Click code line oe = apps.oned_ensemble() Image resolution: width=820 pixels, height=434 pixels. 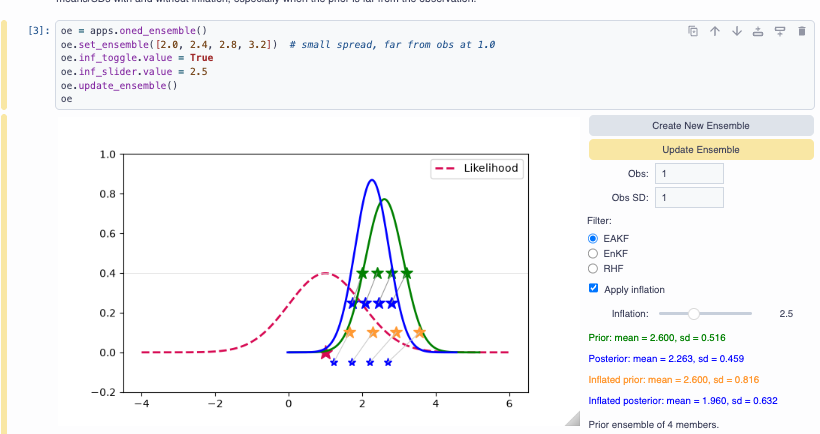point(134,31)
